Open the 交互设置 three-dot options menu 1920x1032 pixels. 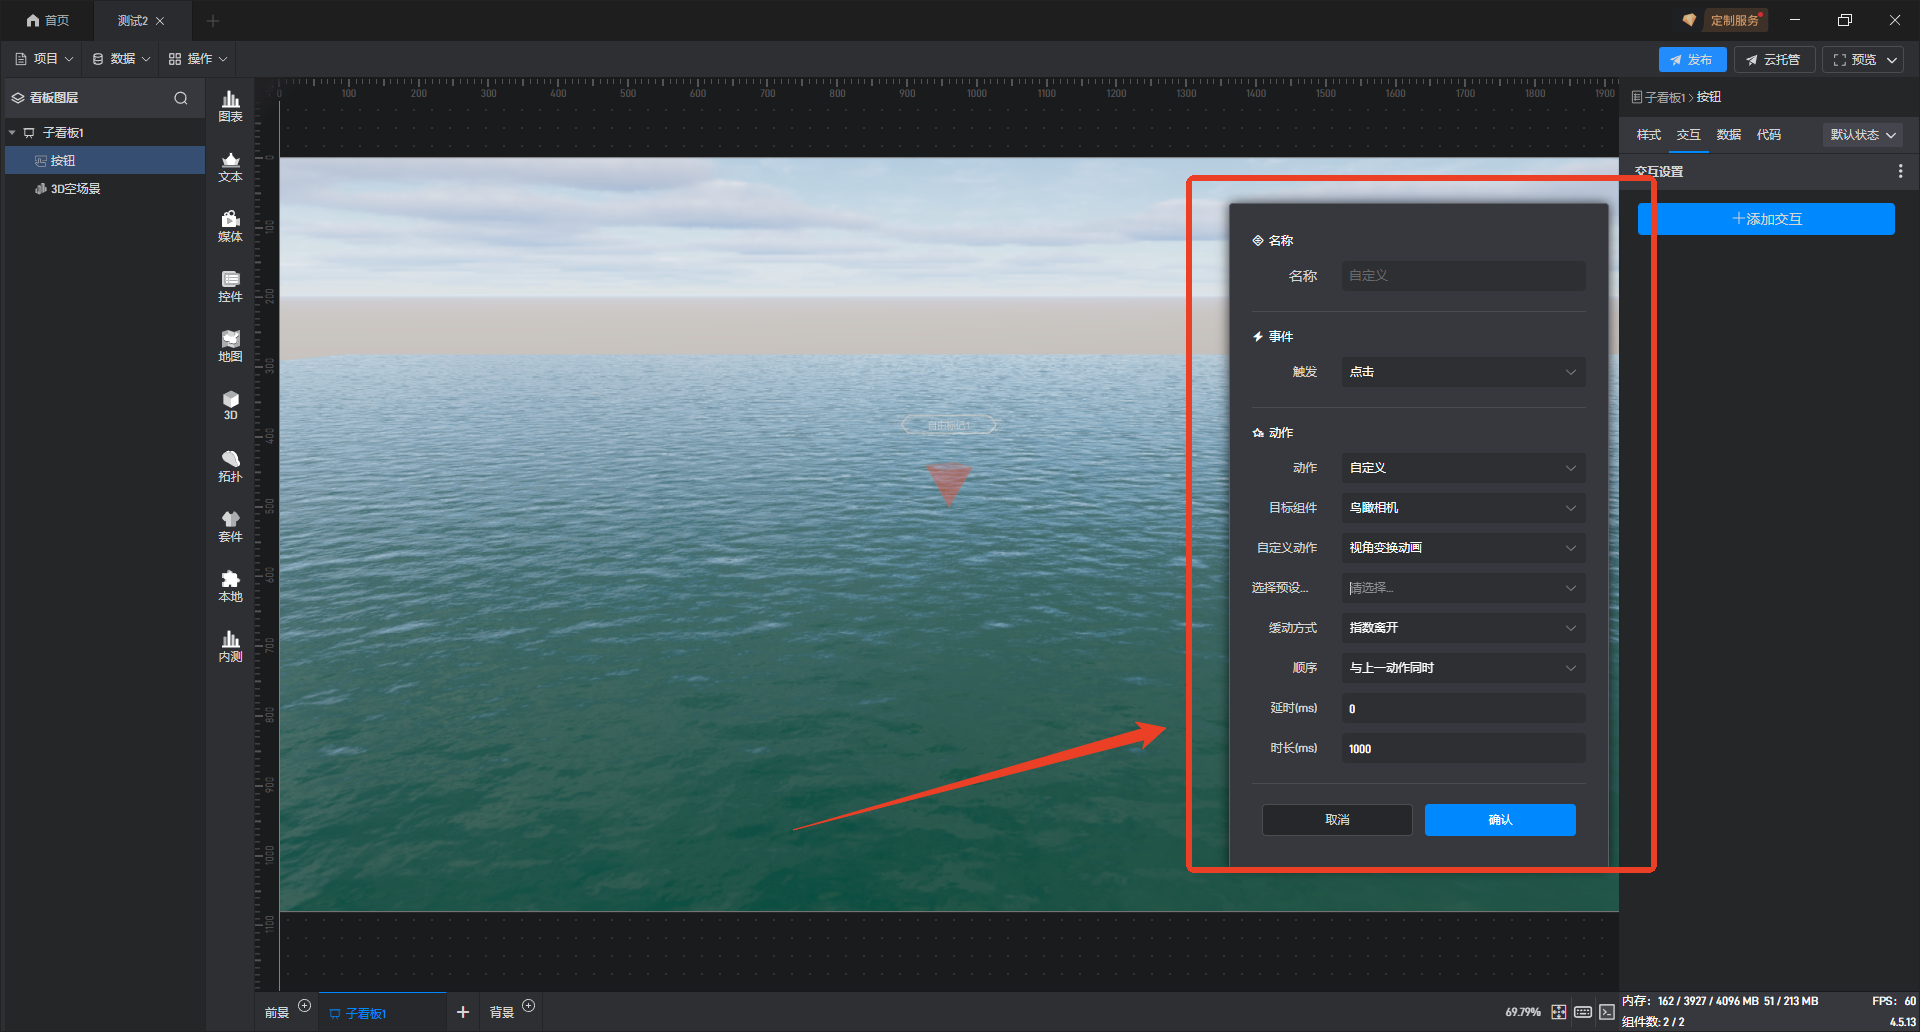click(x=1900, y=172)
